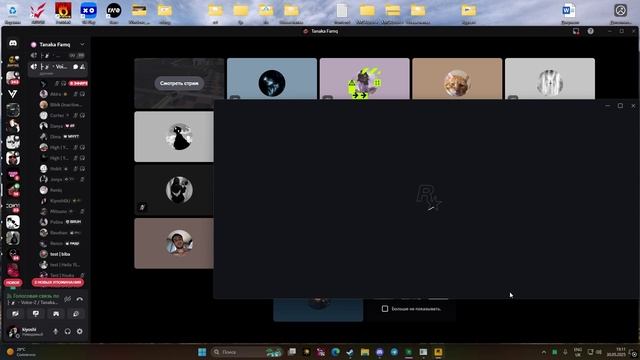
Task: Open the black-and-white icon server above the silhouette server
Action: 13,222
